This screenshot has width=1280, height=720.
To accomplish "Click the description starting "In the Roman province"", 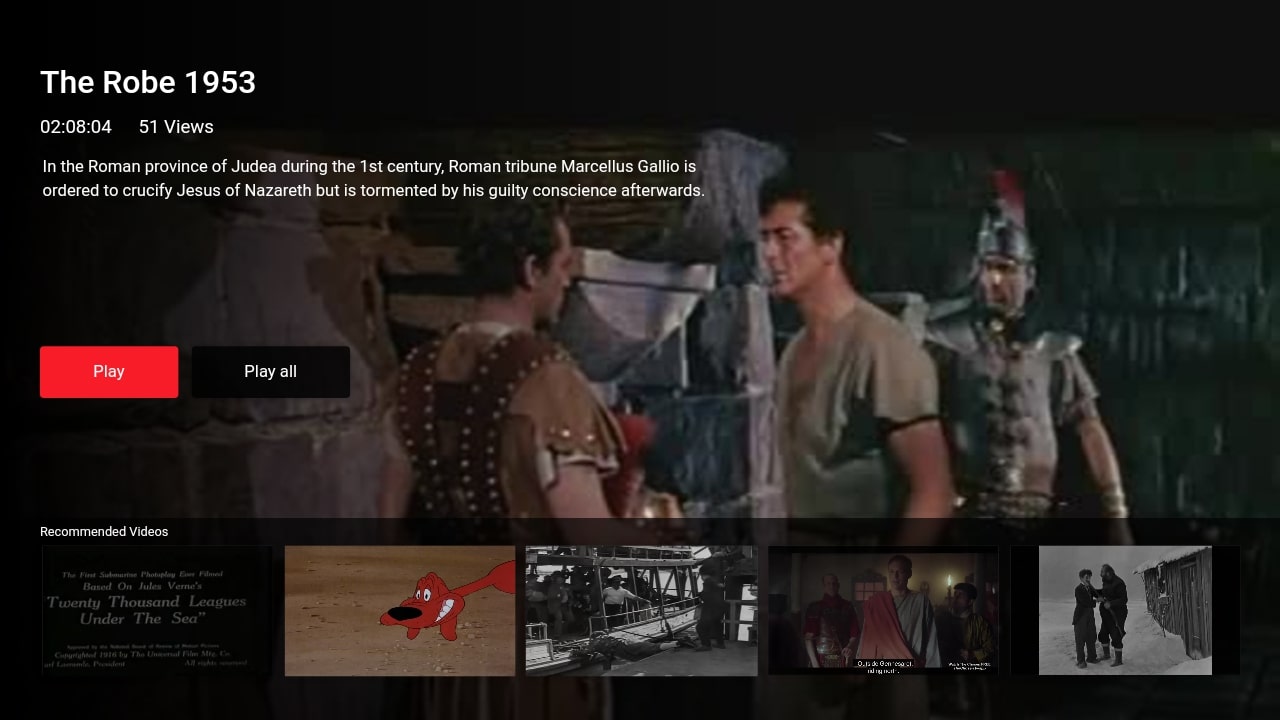I will click(x=373, y=178).
